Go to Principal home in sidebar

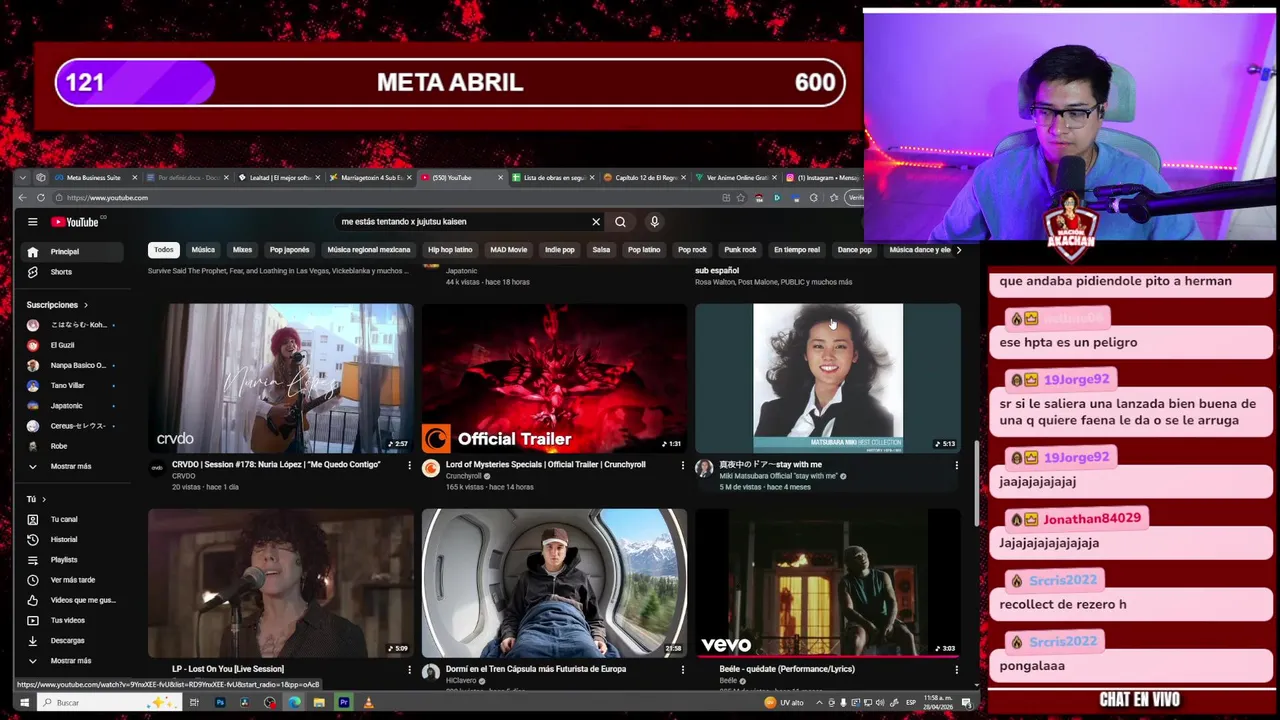point(70,251)
